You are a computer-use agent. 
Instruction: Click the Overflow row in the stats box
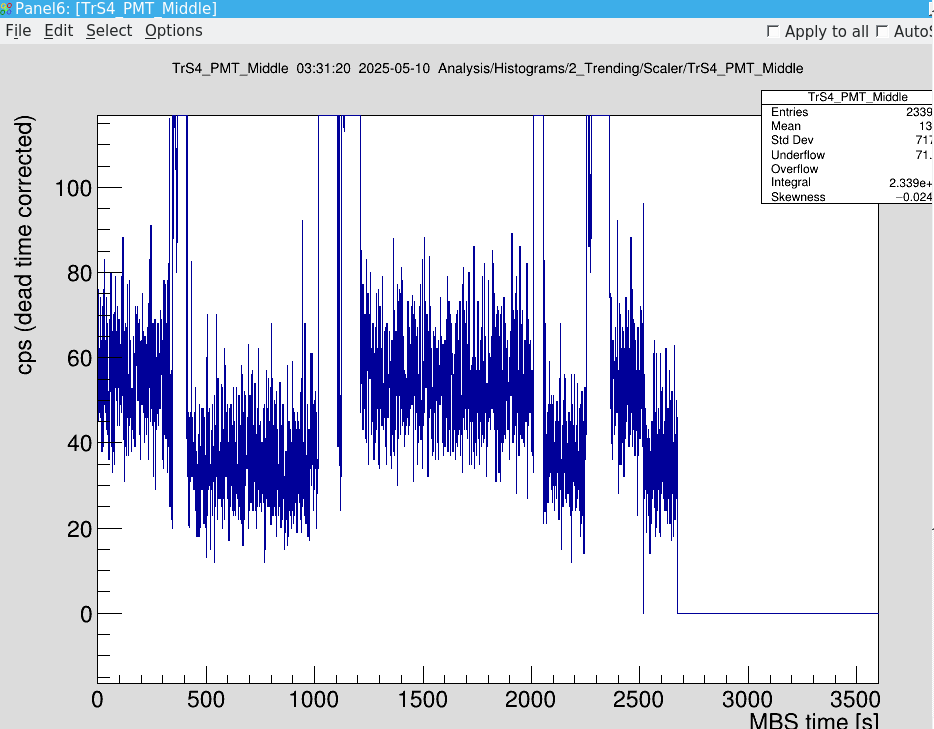coord(848,169)
